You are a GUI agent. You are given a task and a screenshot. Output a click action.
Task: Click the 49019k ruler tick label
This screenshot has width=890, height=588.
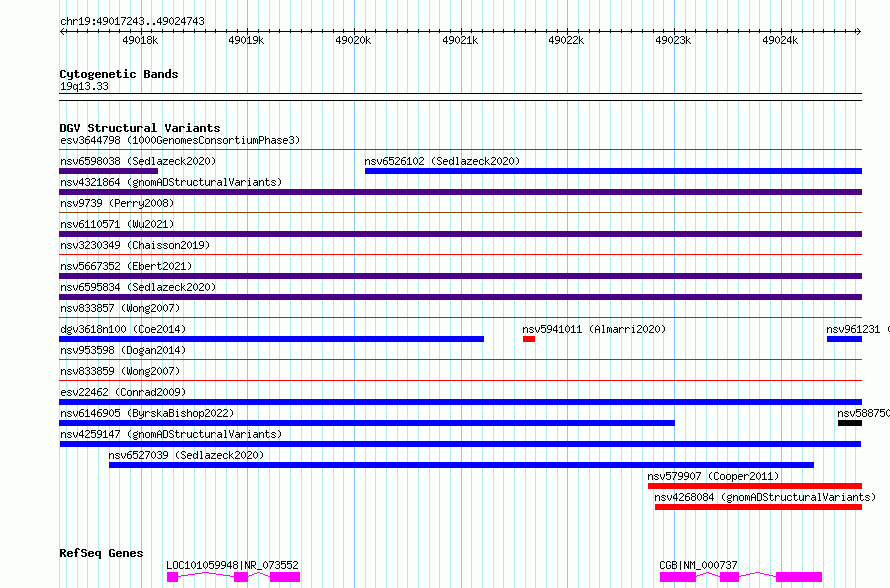tap(246, 40)
